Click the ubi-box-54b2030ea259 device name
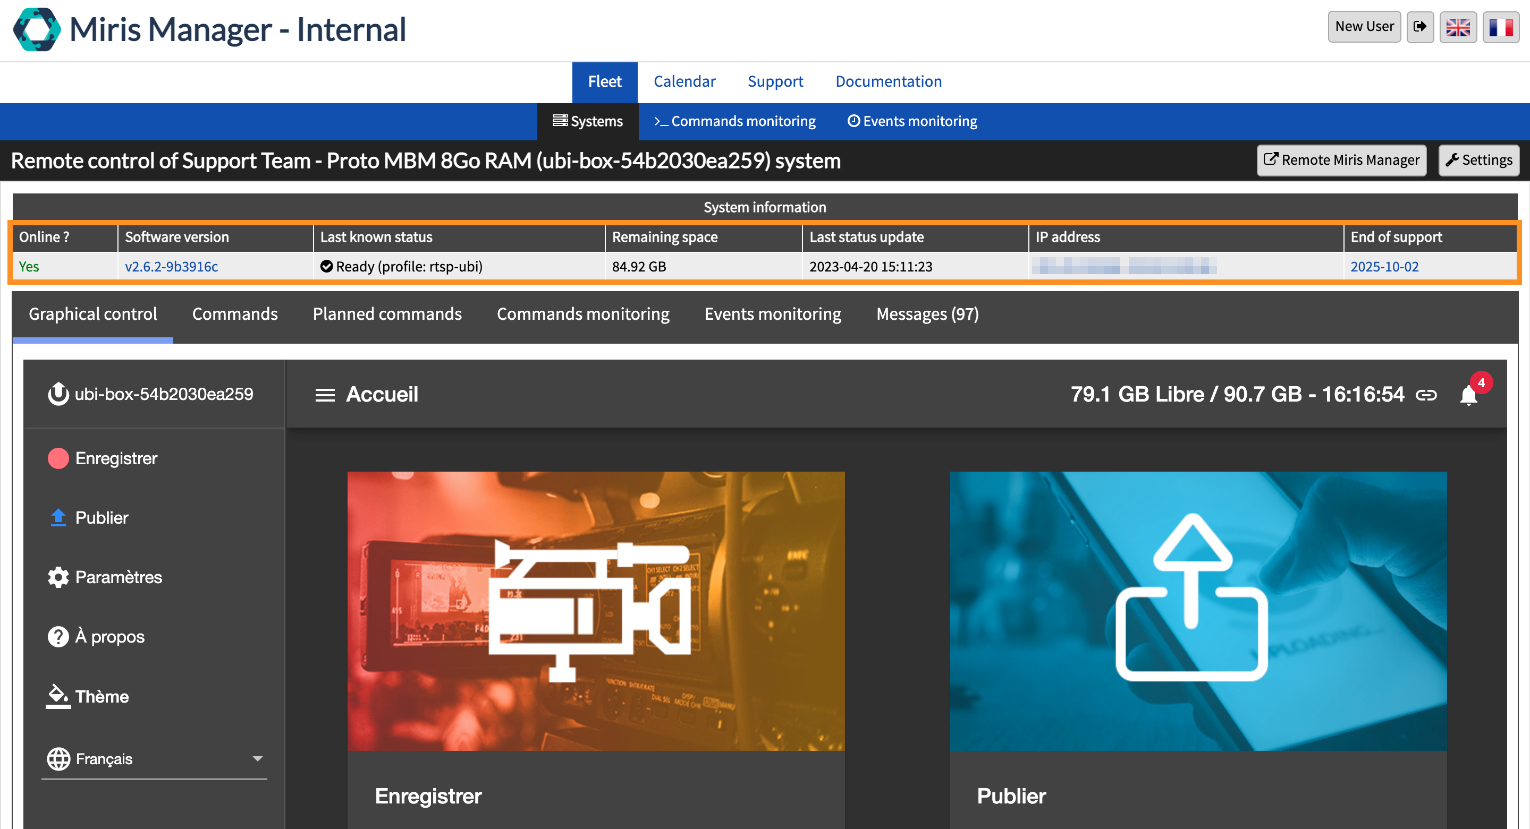 tap(164, 394)
